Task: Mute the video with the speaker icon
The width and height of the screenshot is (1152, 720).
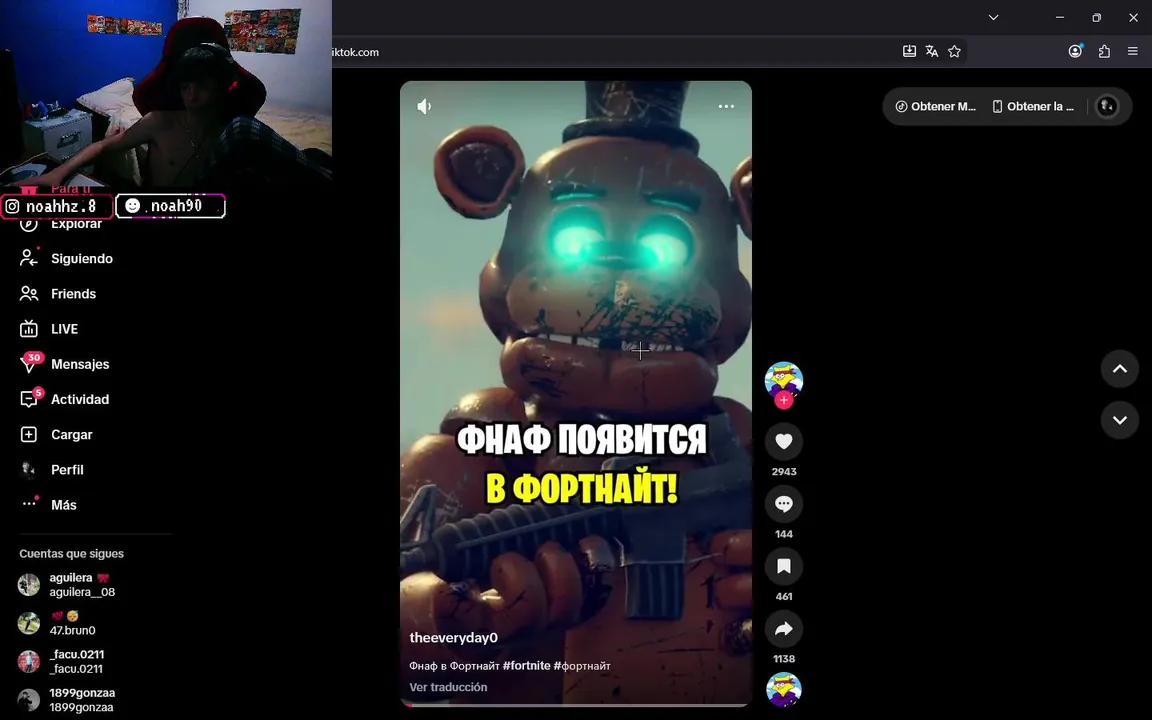Action: [425, 107]
